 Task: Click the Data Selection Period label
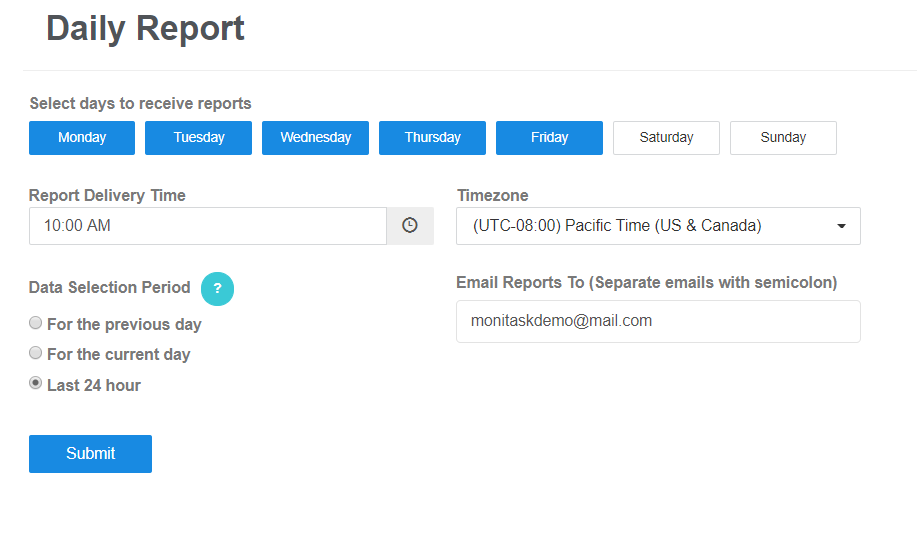point(109,288)
